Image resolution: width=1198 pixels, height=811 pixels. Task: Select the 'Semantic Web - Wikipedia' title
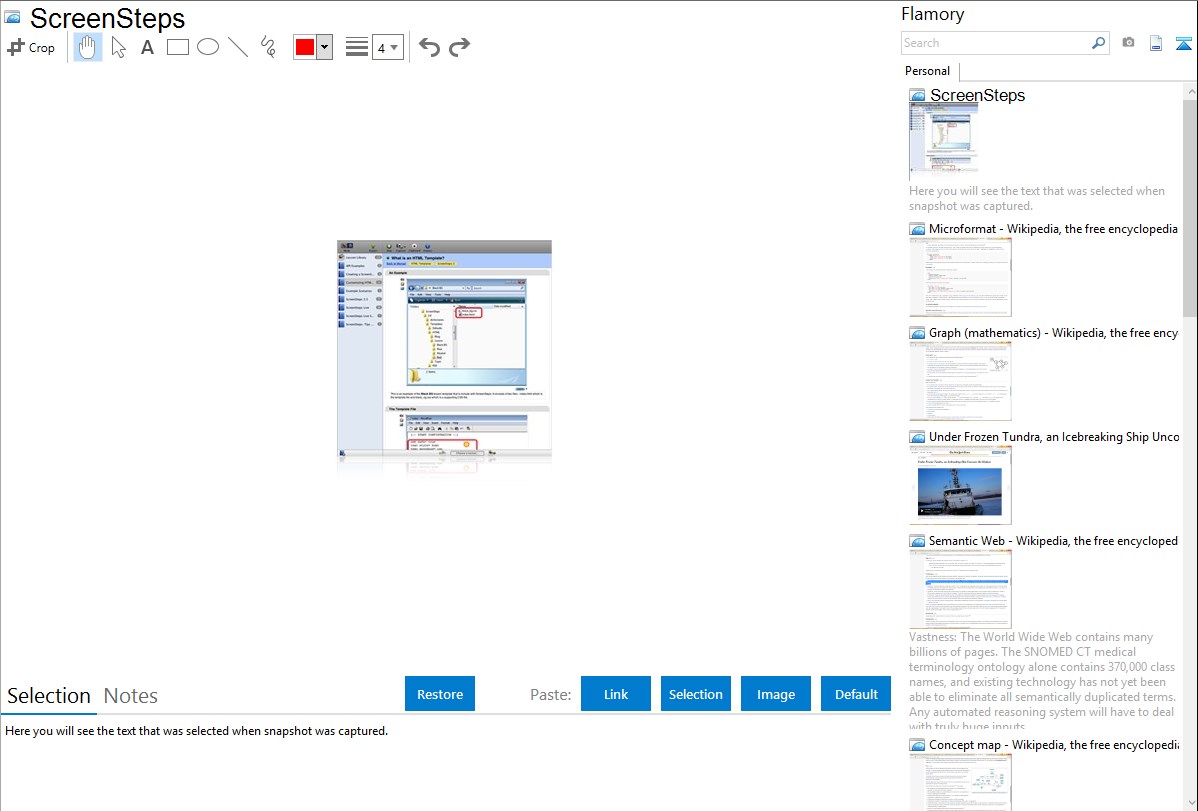(1054, 541)
